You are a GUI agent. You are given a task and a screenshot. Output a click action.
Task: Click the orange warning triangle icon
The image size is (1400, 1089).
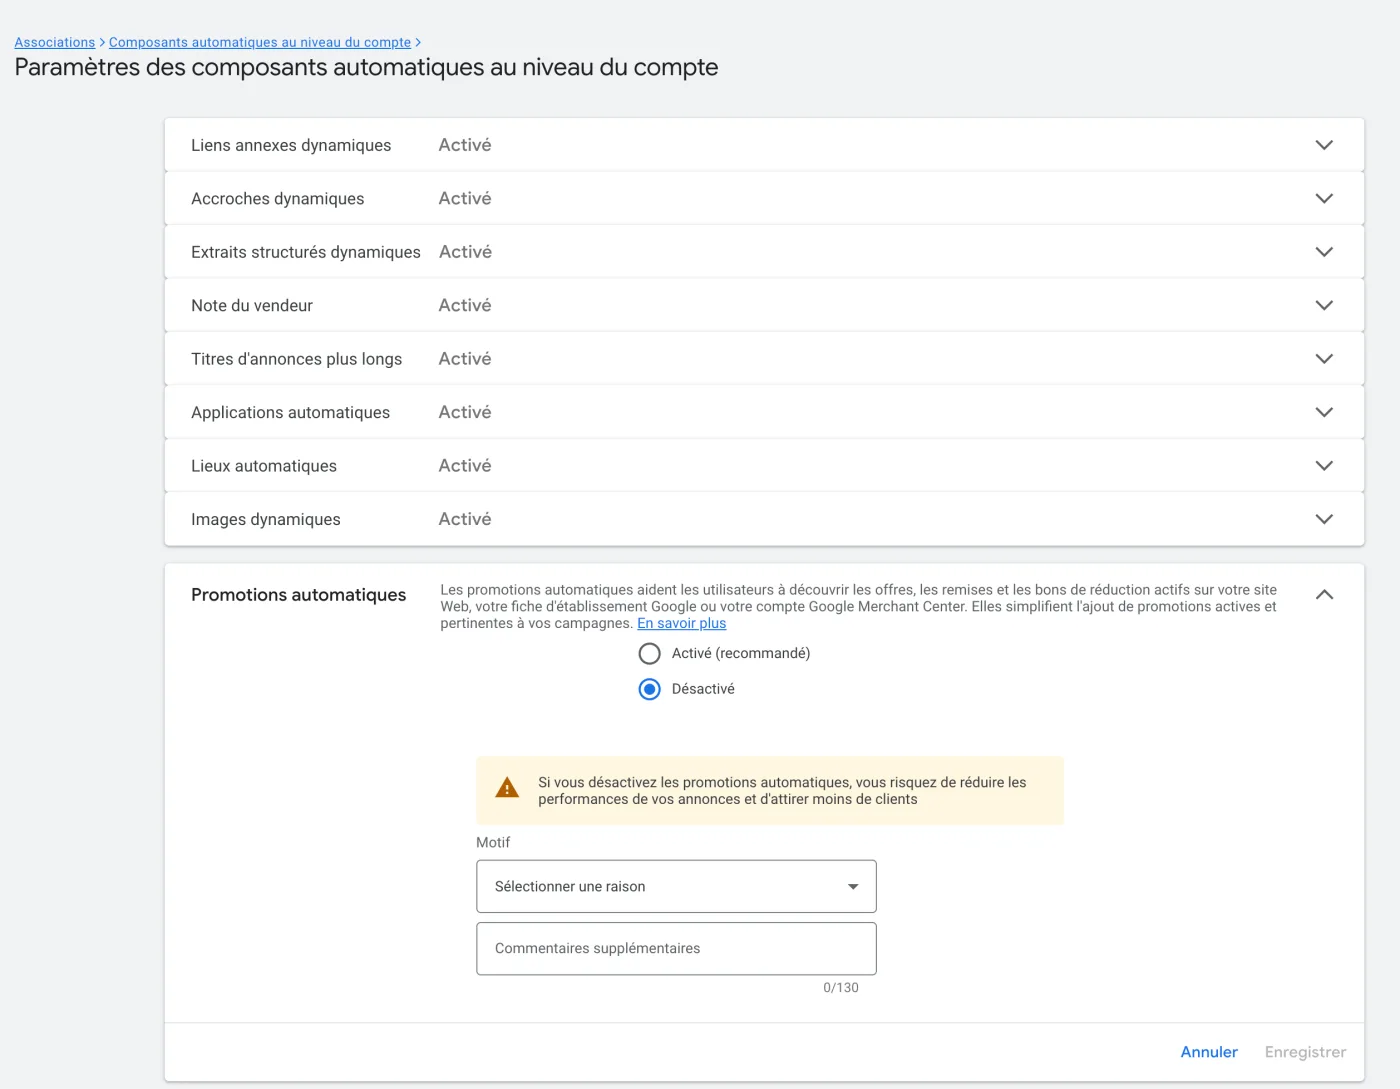[507, 788]
